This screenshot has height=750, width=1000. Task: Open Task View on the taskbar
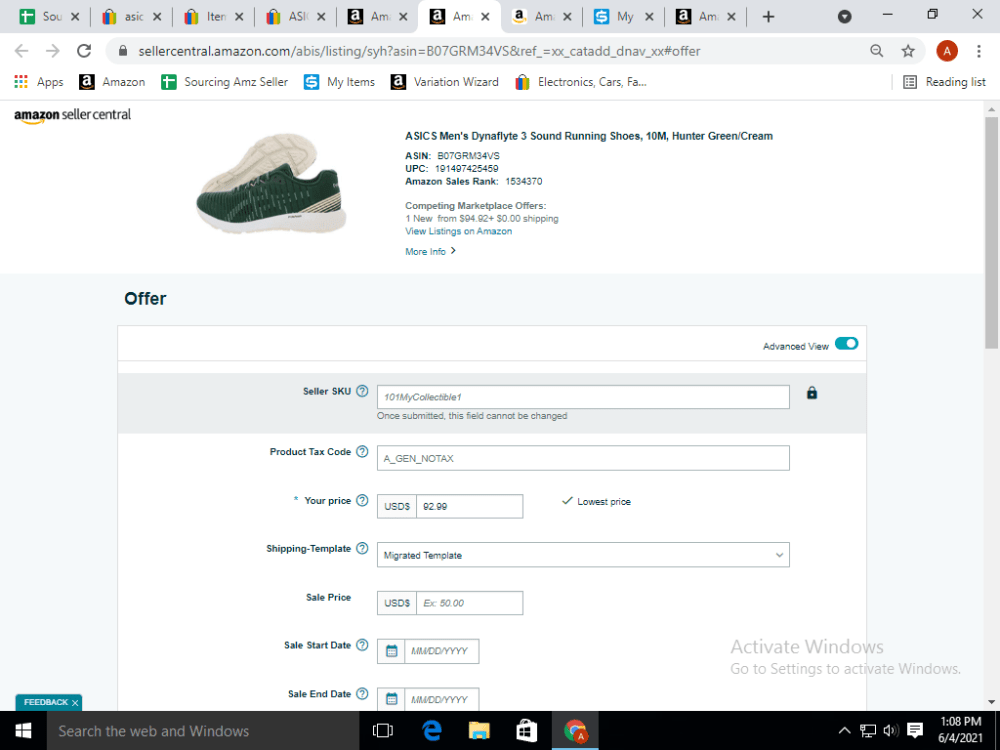tap(383, 731)
